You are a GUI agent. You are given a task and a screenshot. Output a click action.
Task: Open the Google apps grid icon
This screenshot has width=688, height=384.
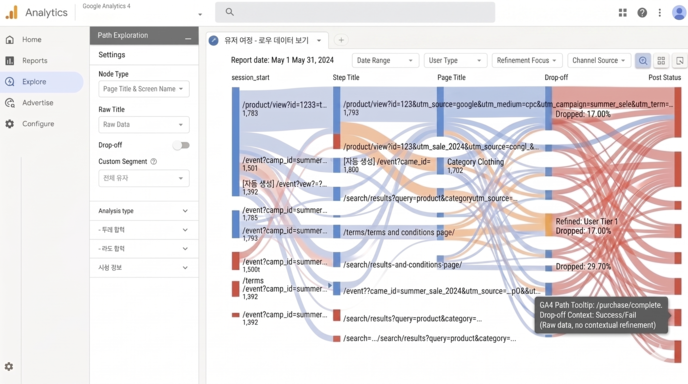pyautogui.click(x=623, y=13)
